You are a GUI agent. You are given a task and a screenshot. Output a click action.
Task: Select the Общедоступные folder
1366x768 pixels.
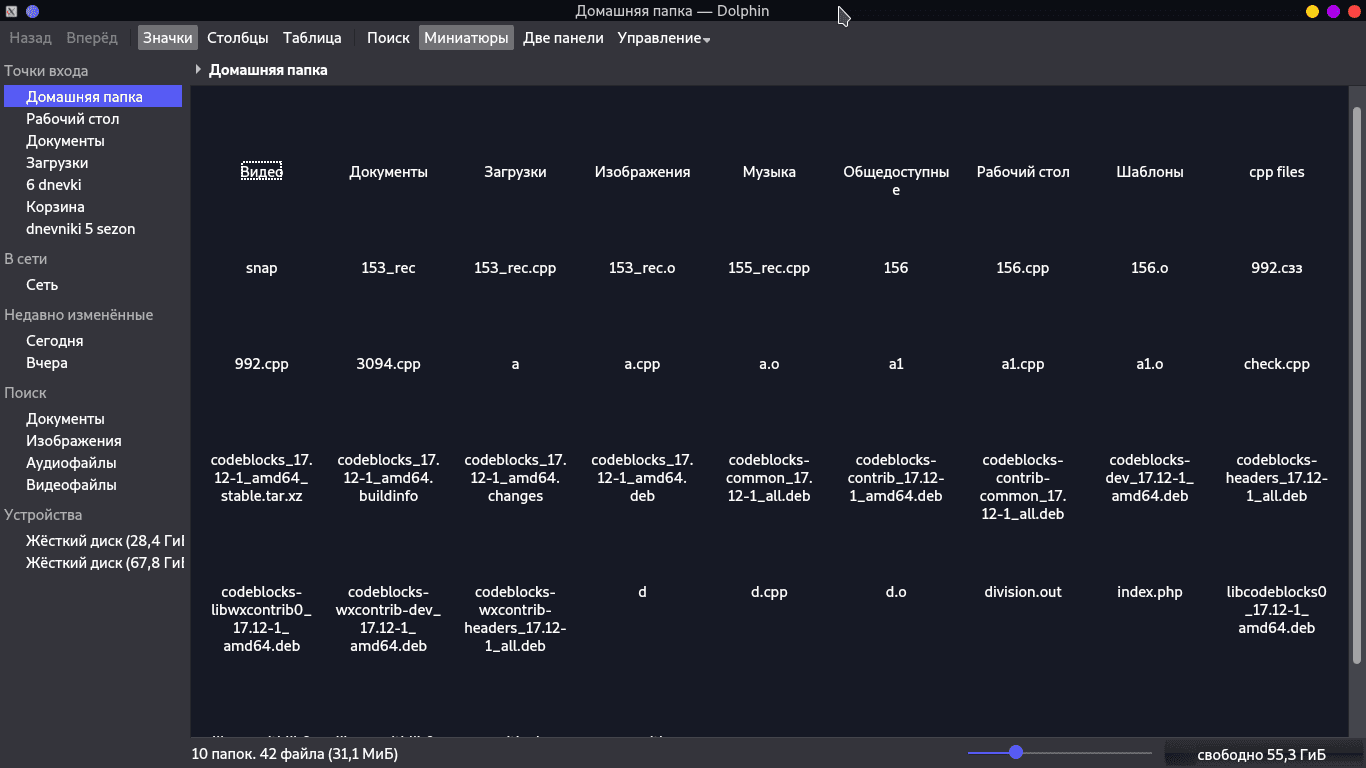[896, 181]
